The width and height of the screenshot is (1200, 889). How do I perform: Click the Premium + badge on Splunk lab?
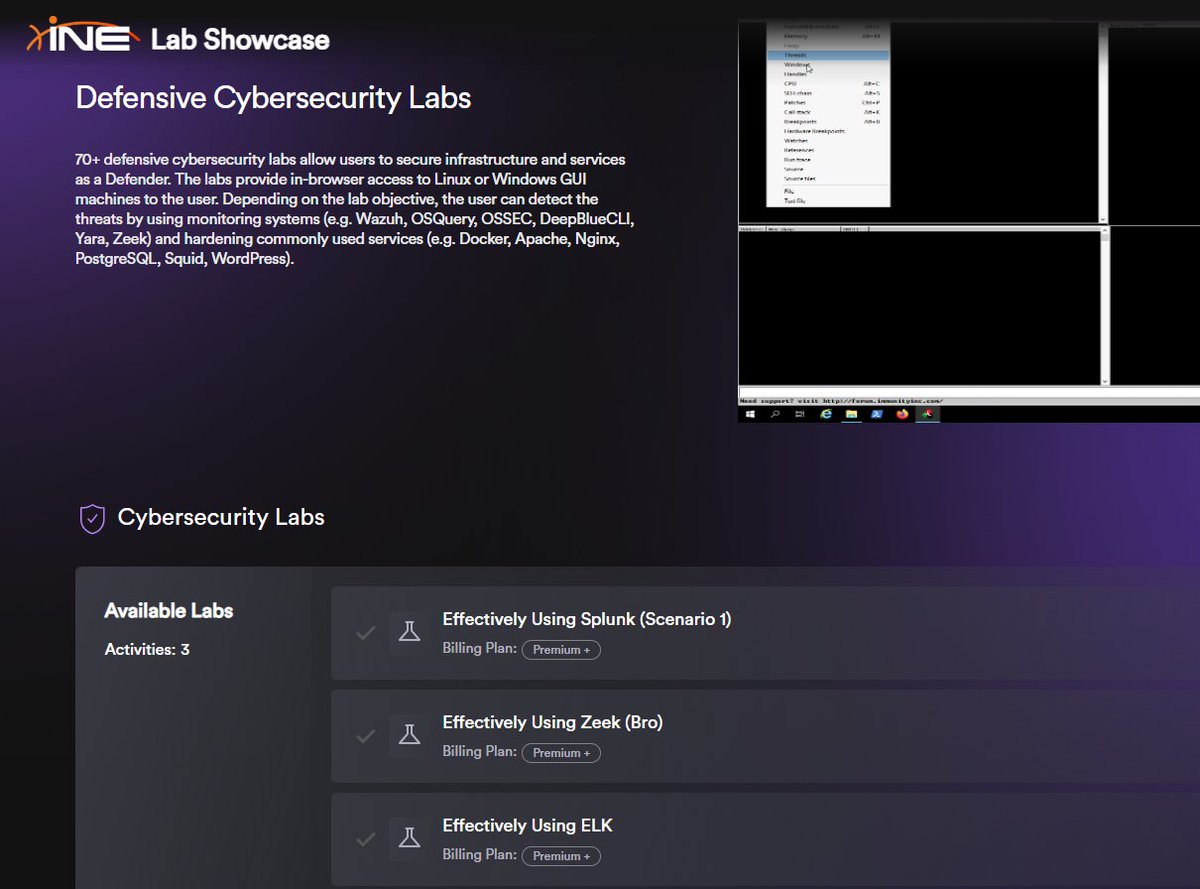pyautogui.click(x=561, y=650)
